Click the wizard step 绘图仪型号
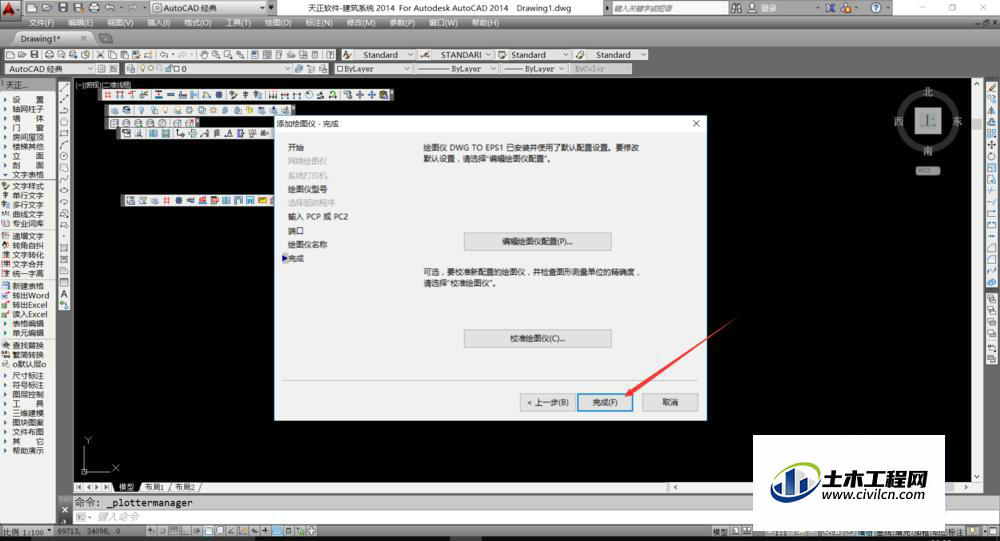The width and height of the screenshot is (1000, 541). (x=307, y=189)
